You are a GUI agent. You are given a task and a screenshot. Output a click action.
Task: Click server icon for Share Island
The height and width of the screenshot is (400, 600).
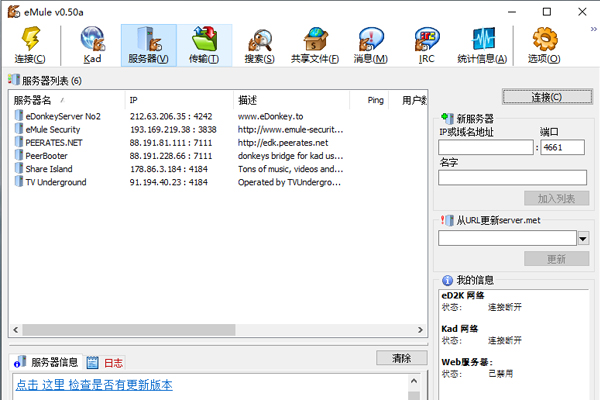[x=19, y=168]
